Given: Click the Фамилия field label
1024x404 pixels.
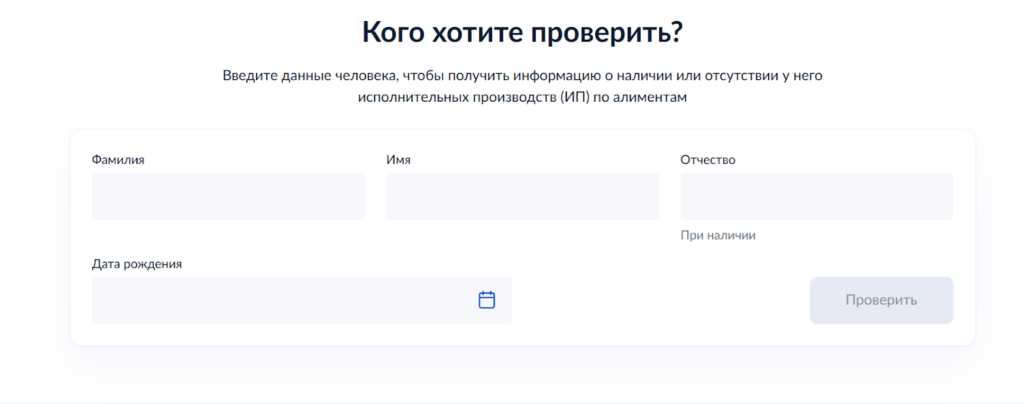Looking at the screenshot, I should pos(118,159).
